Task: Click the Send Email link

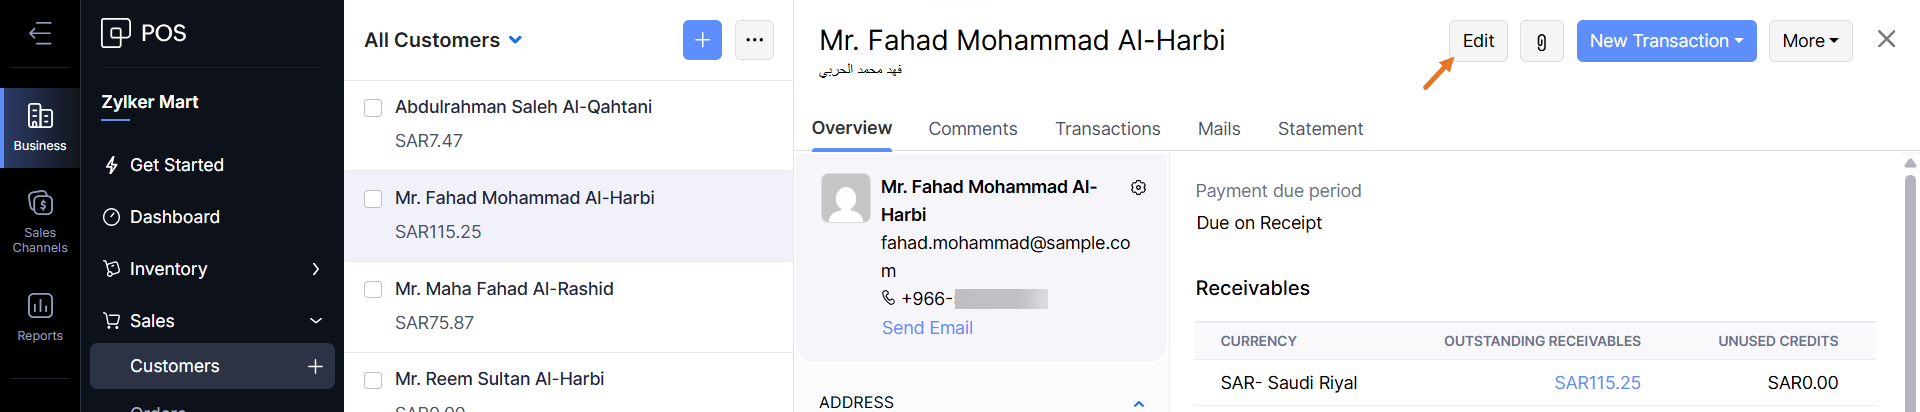Action: coord(927,328)
